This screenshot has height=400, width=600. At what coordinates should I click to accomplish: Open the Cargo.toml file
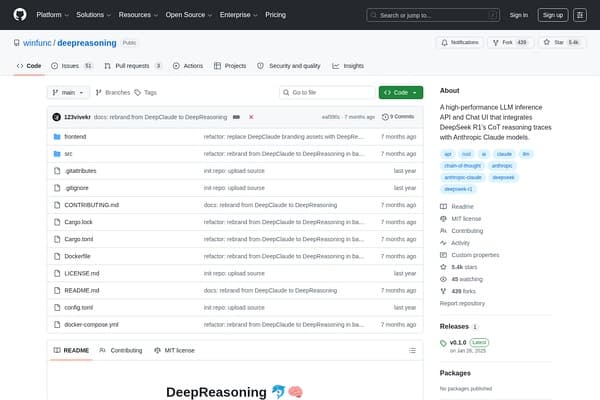(78, 239)
